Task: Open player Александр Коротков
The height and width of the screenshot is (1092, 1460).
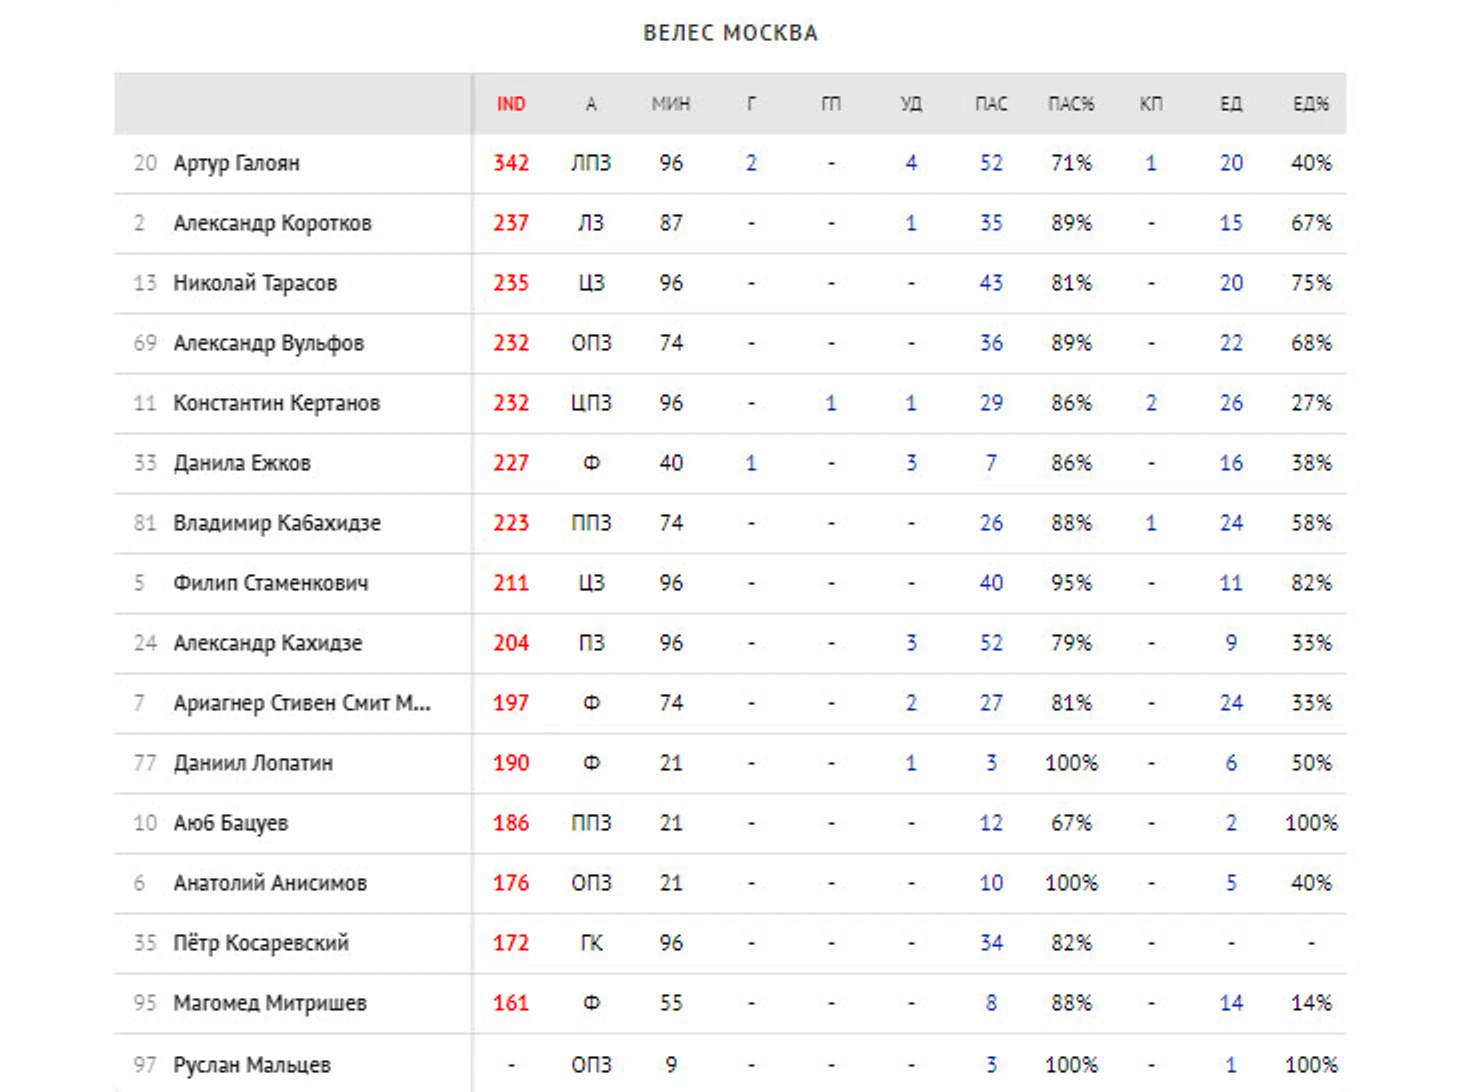Action: (272, 223)
